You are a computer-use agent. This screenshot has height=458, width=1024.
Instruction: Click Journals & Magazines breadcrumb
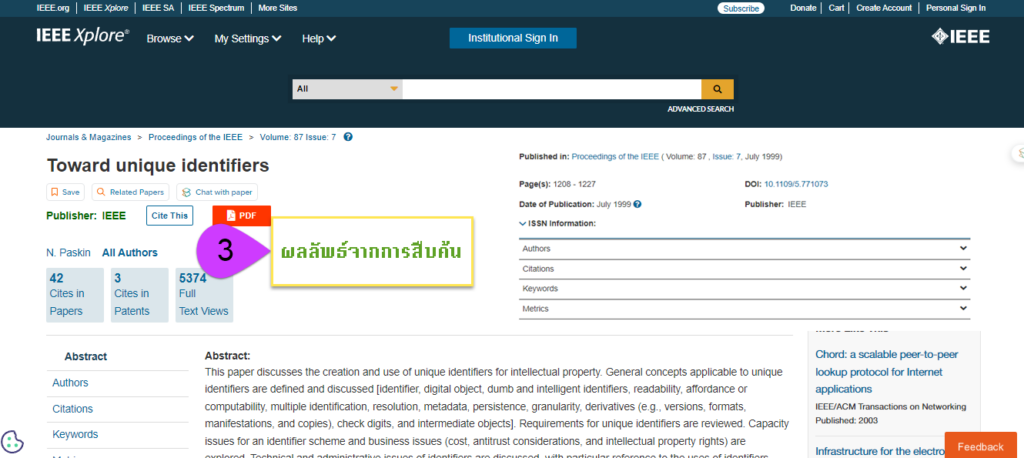click(x=89, y=137)
